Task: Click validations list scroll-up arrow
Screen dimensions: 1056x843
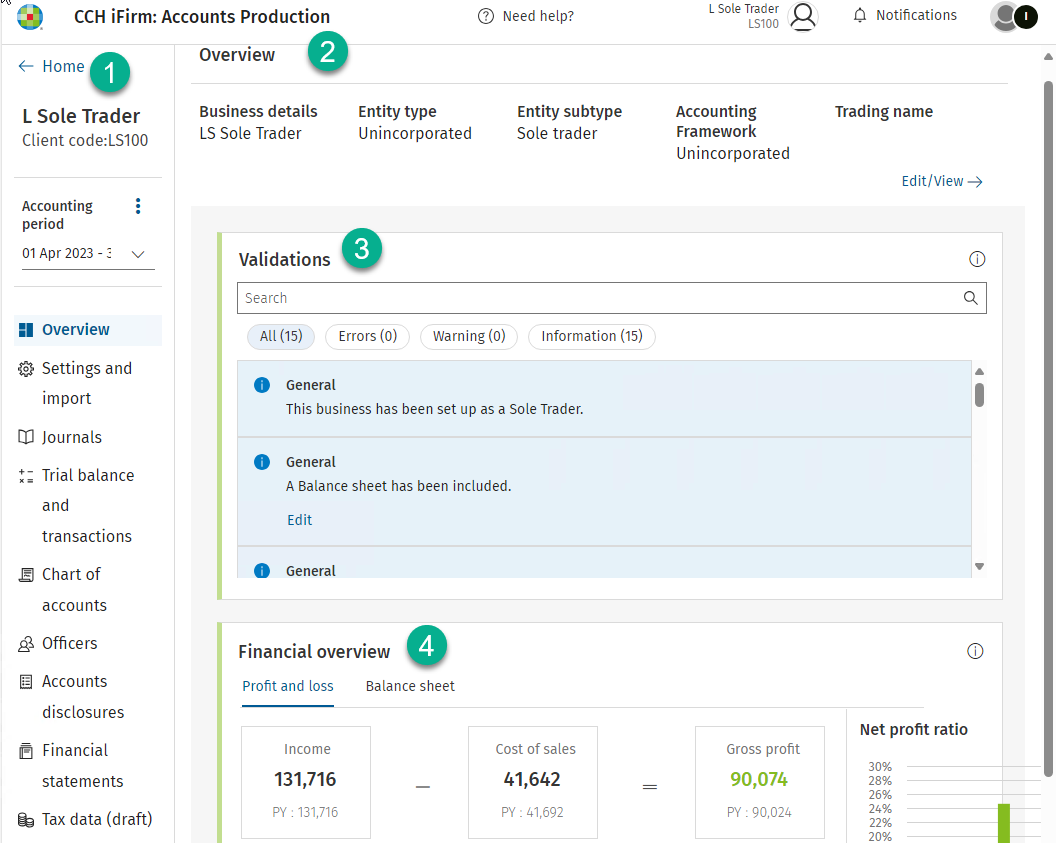Action: [979, 371]
